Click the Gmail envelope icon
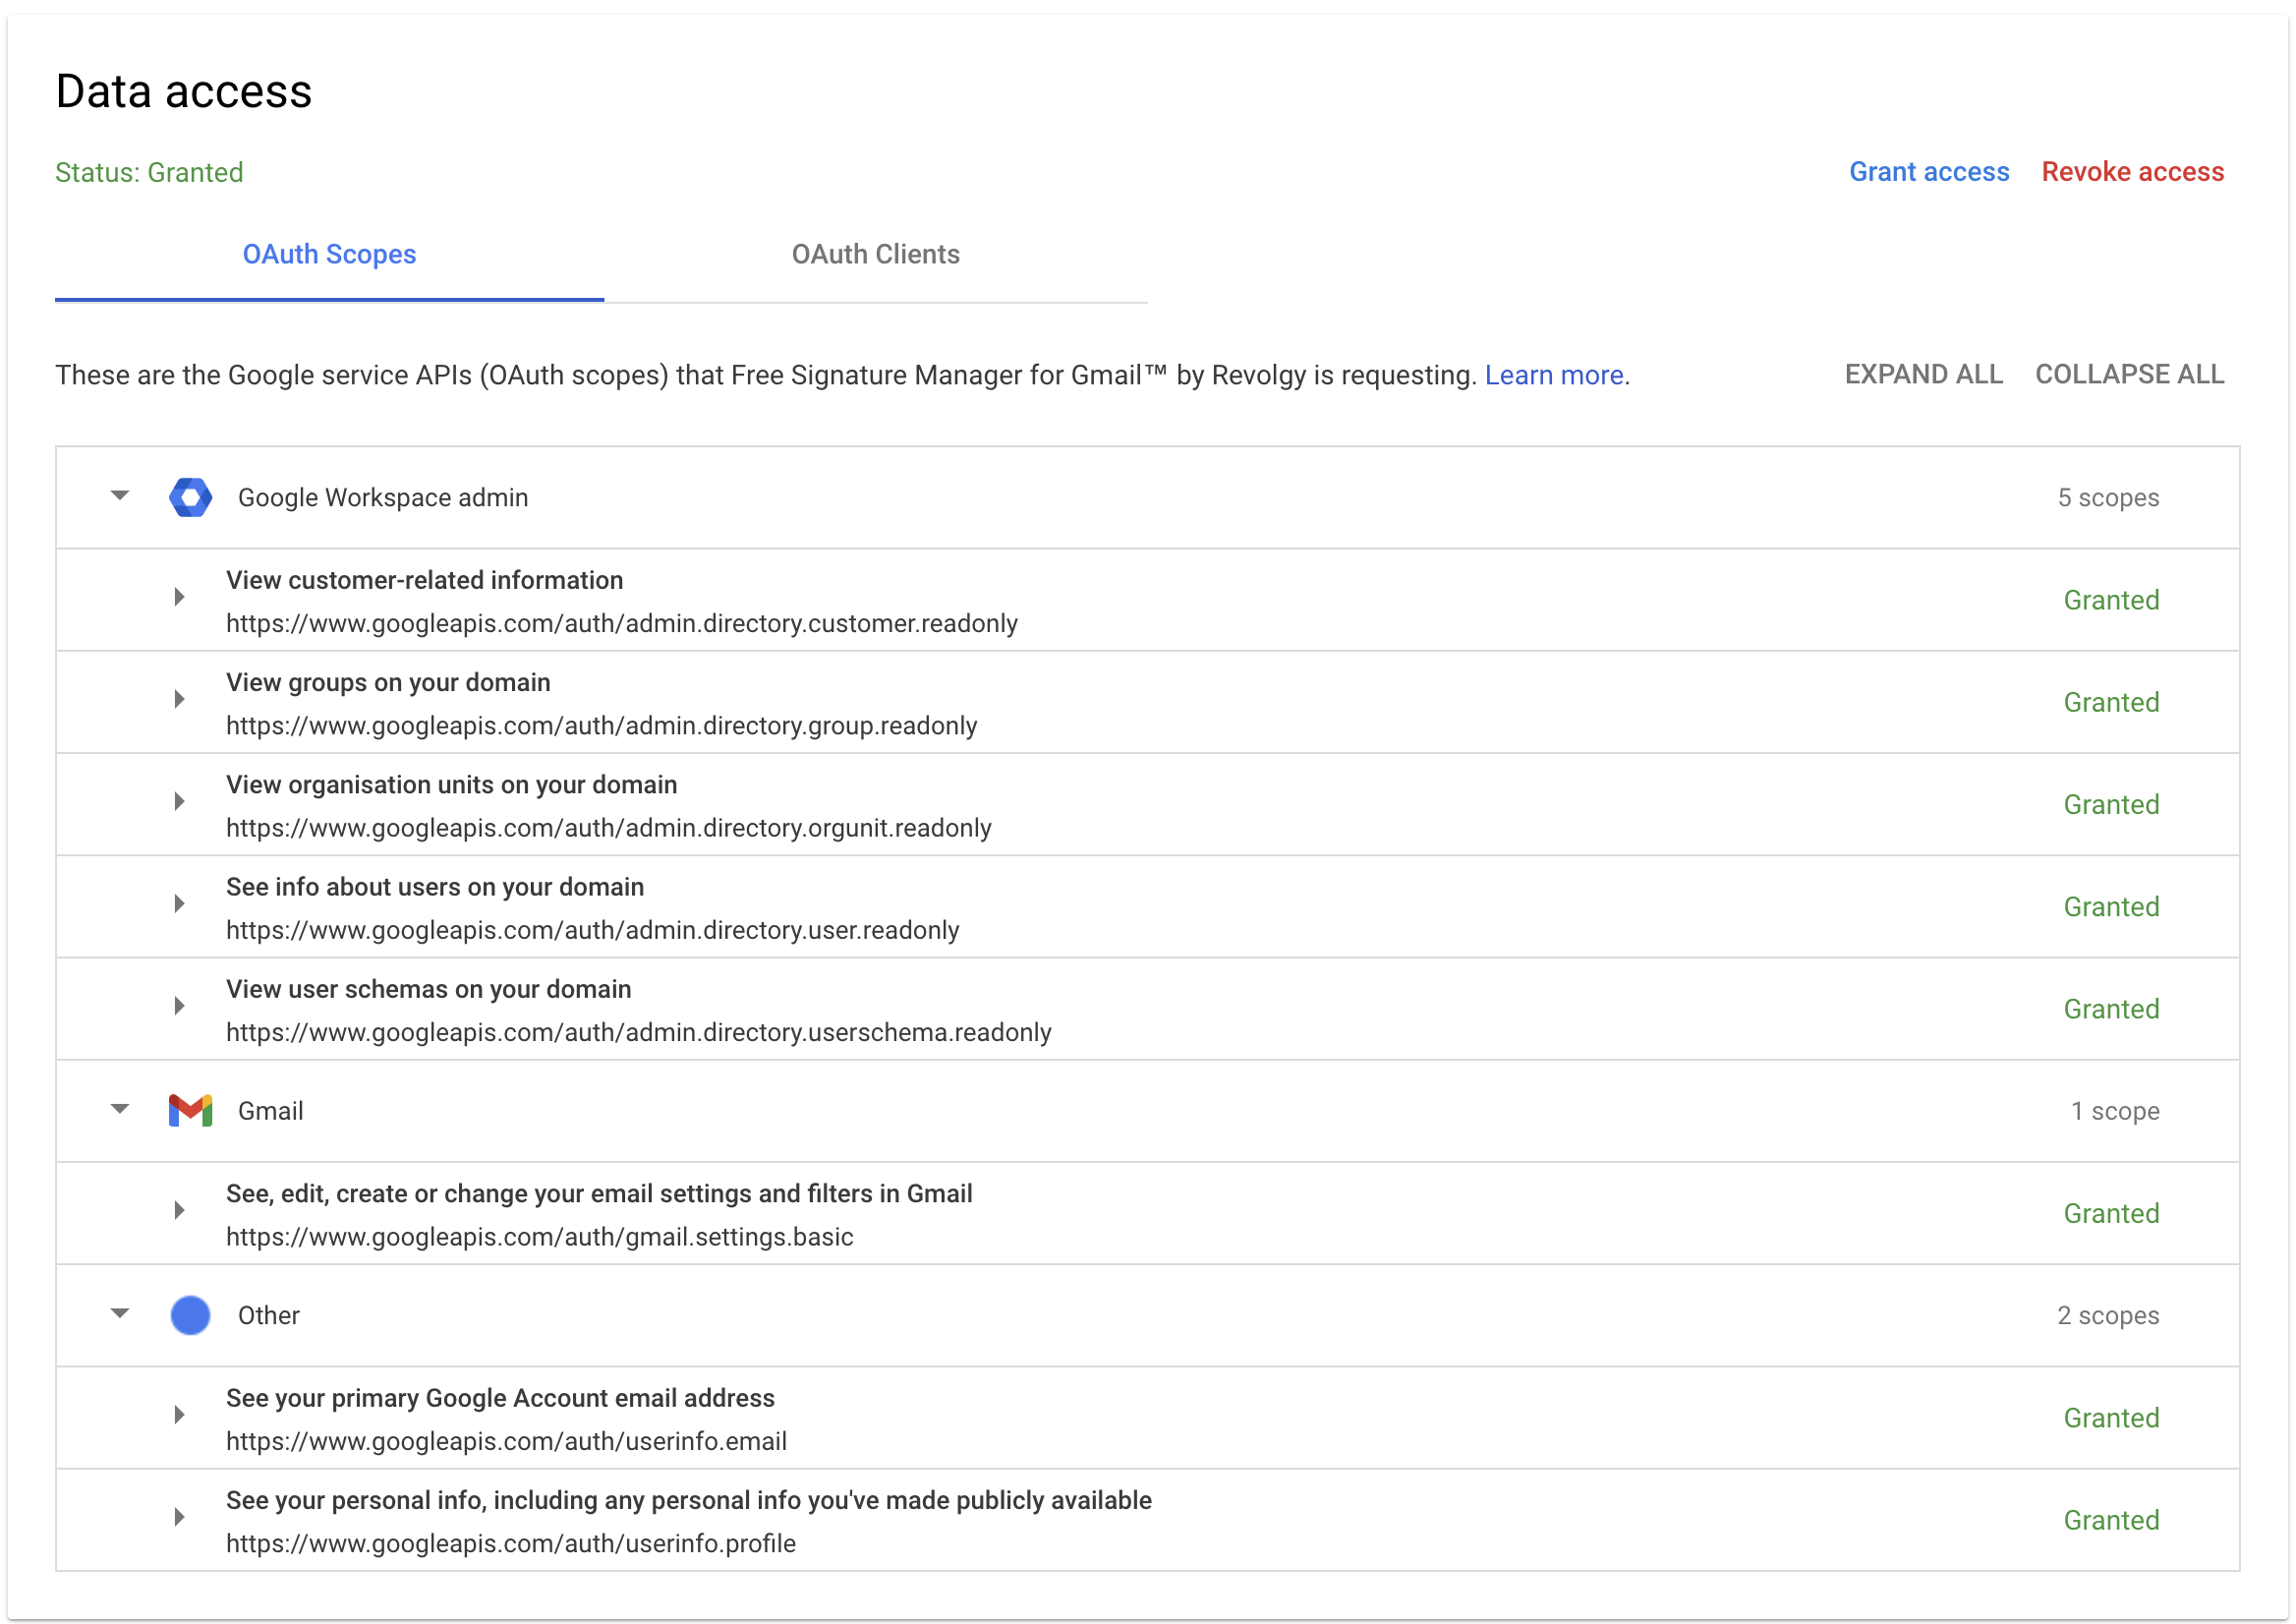2296x1624 pixels. pyautogui.click(x=190, y=1110)
